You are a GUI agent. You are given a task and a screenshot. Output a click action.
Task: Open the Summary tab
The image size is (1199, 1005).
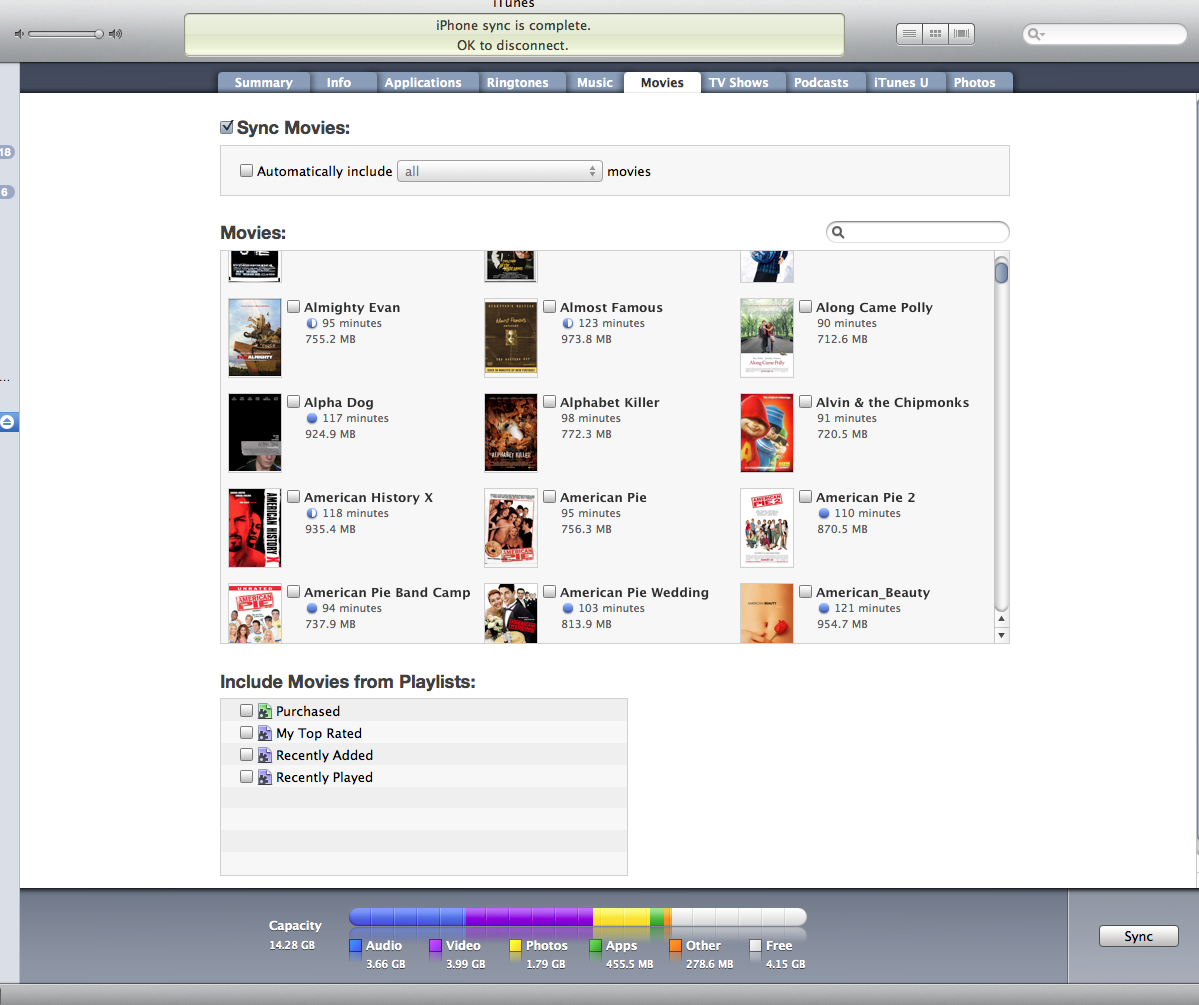(264, 83)
